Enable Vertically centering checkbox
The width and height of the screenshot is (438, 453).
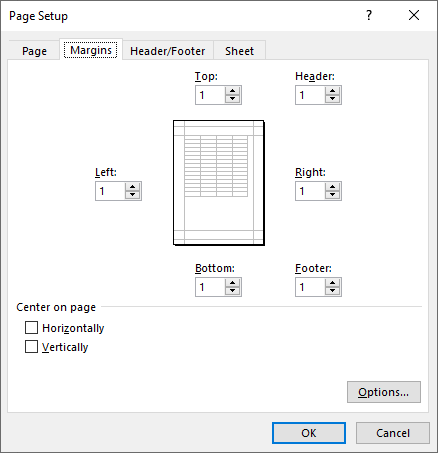tap(31, 347)
